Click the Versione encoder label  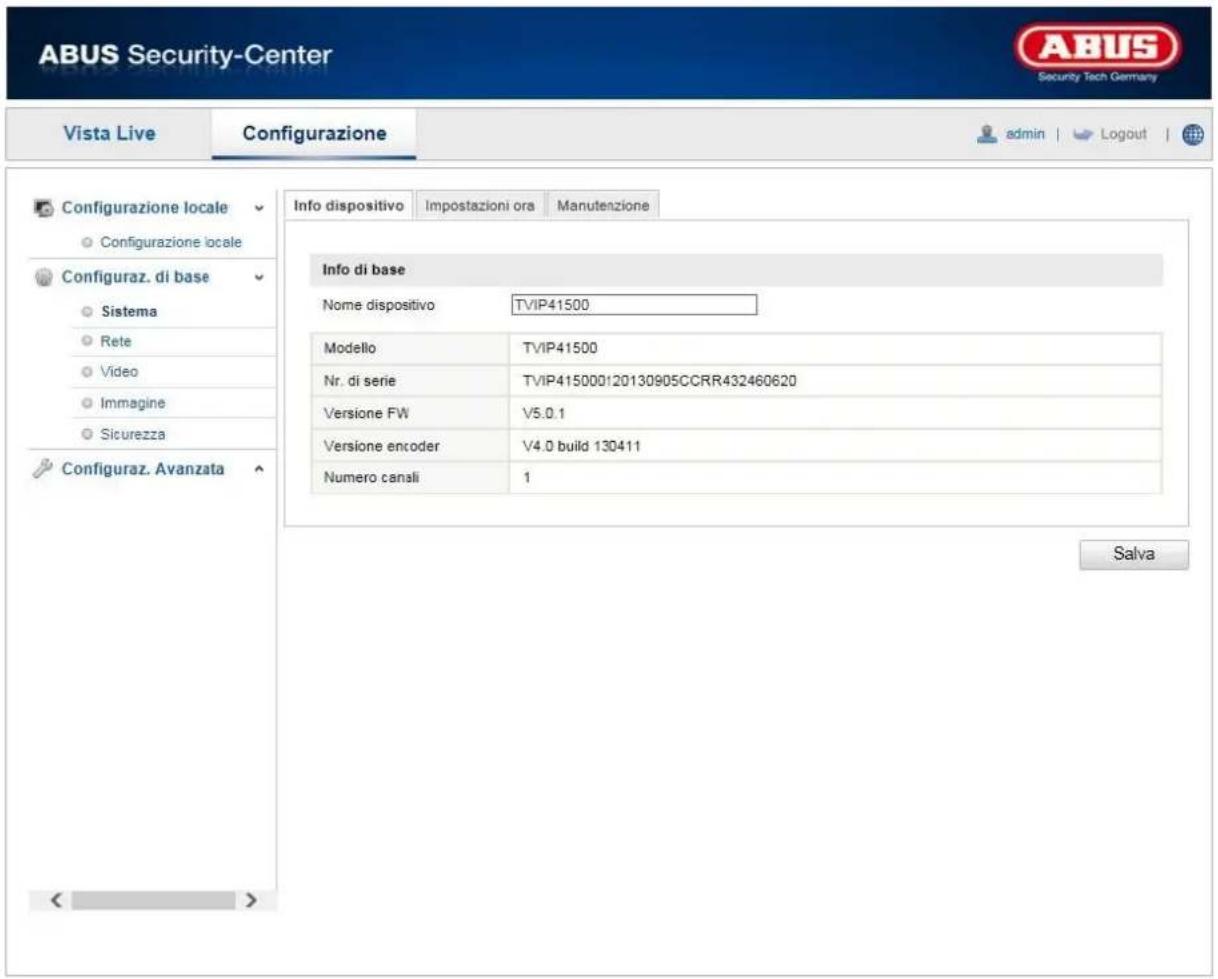[x=381, y=446]
